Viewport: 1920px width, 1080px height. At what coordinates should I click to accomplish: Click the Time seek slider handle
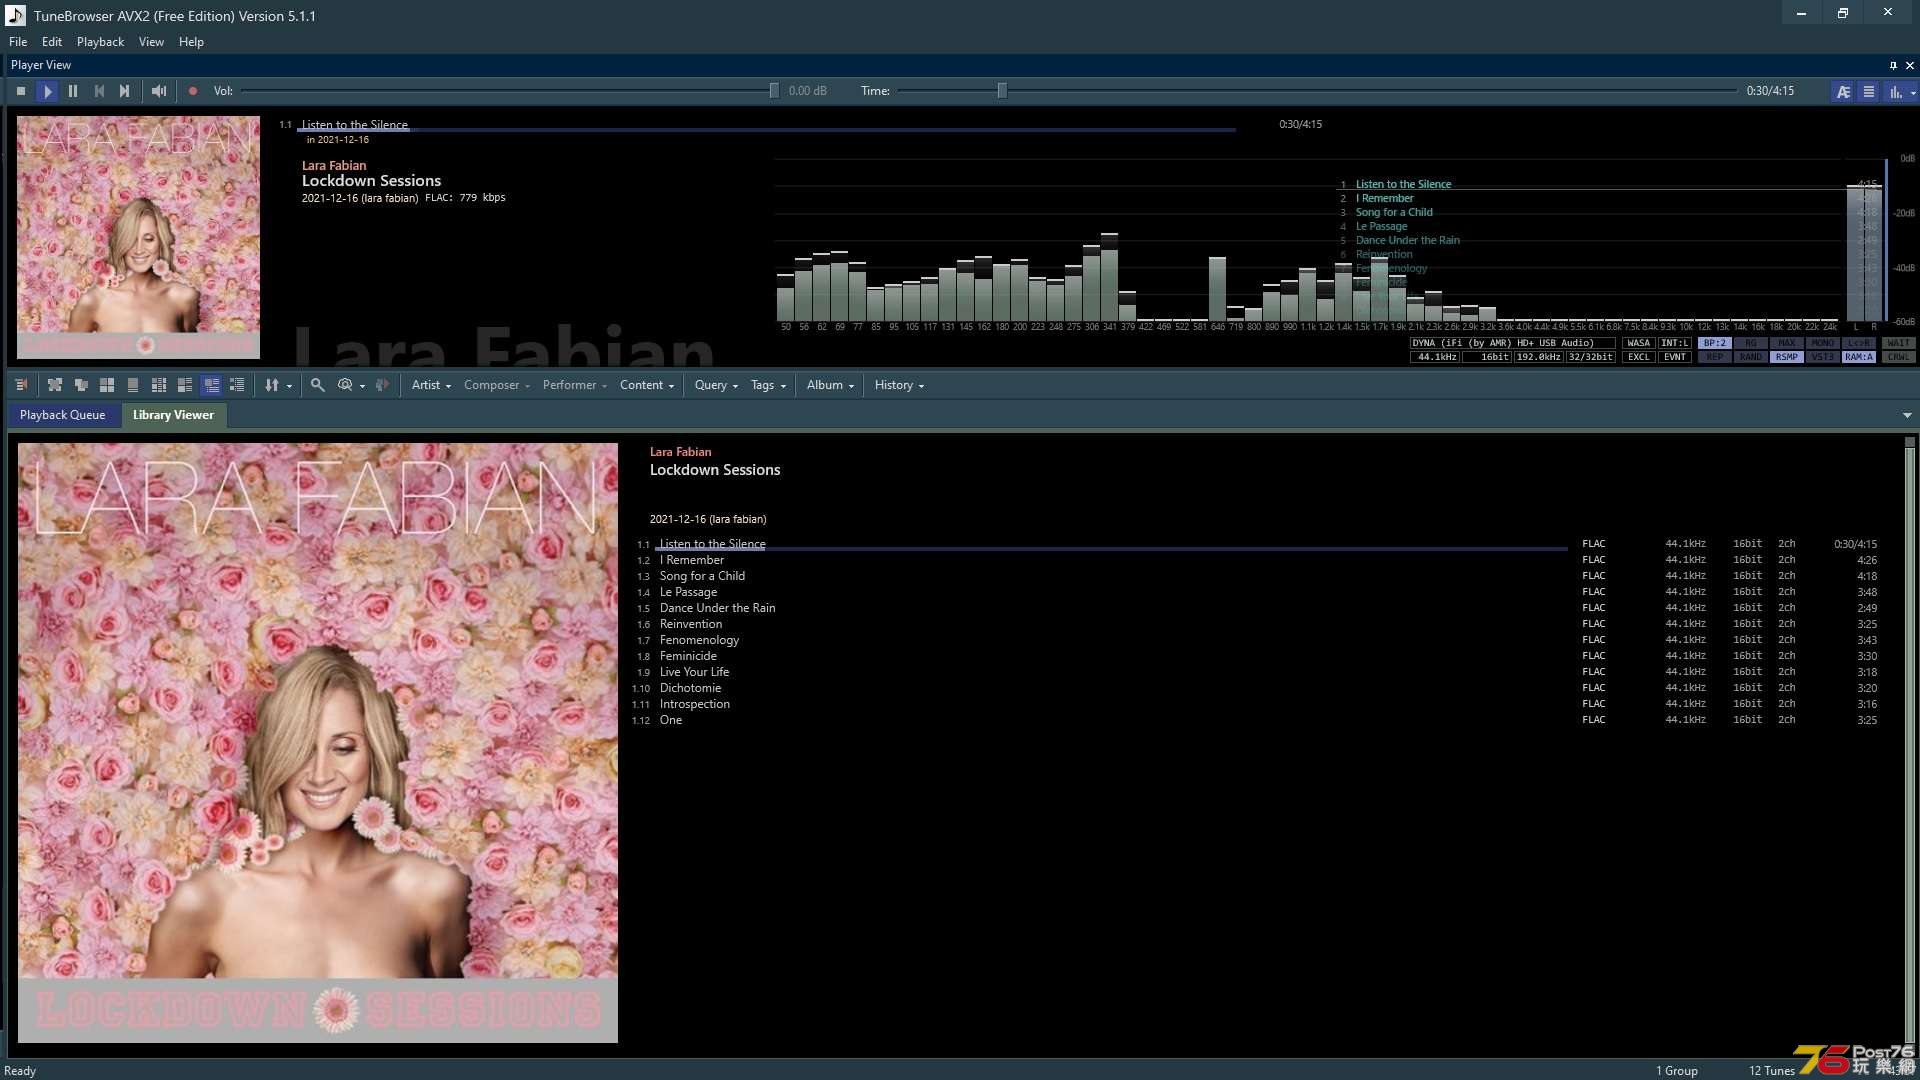coord(1002,91)
